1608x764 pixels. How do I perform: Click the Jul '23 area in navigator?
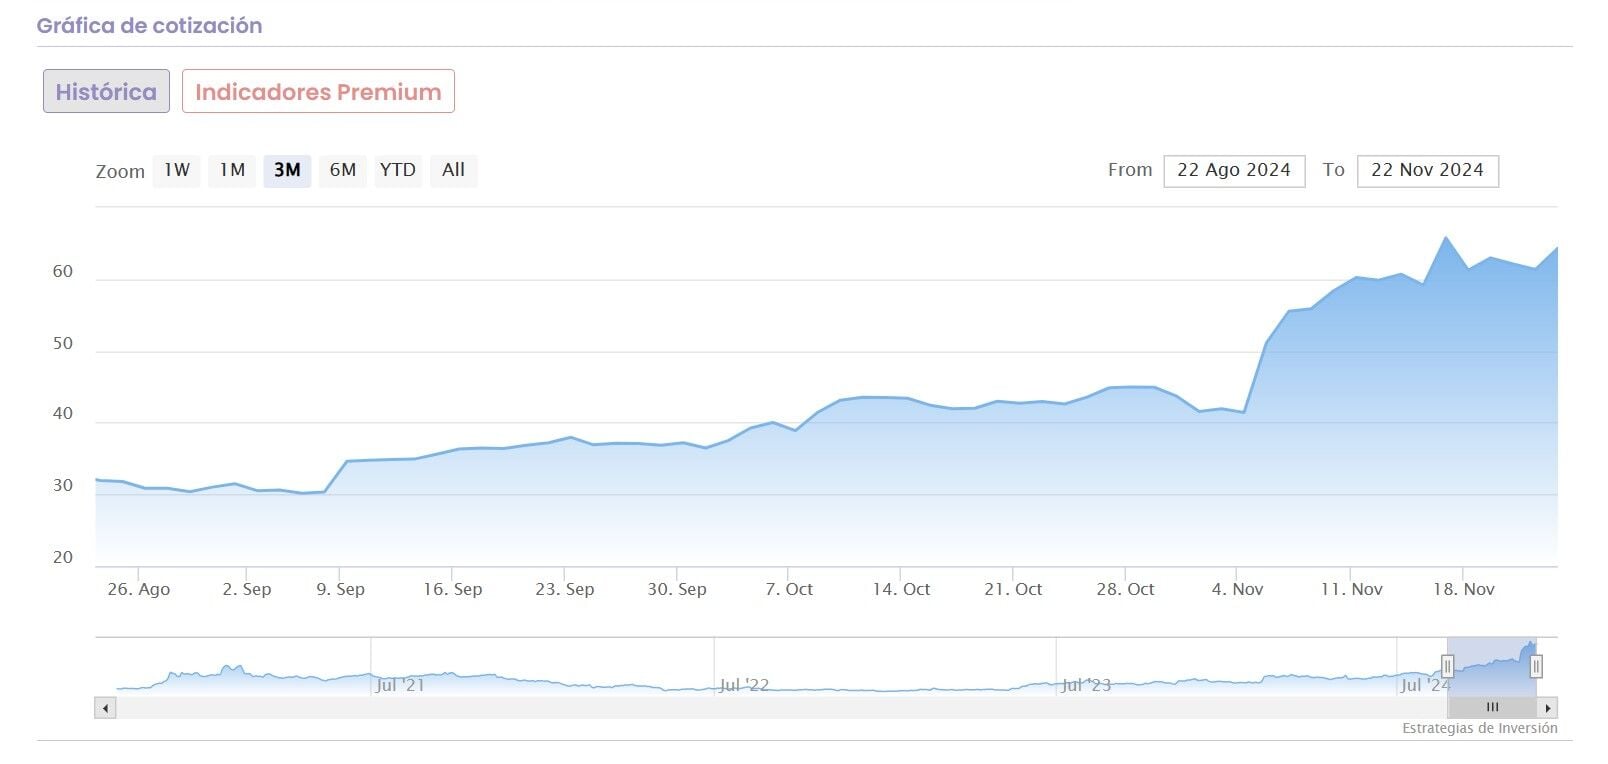tap(1086, 685)
